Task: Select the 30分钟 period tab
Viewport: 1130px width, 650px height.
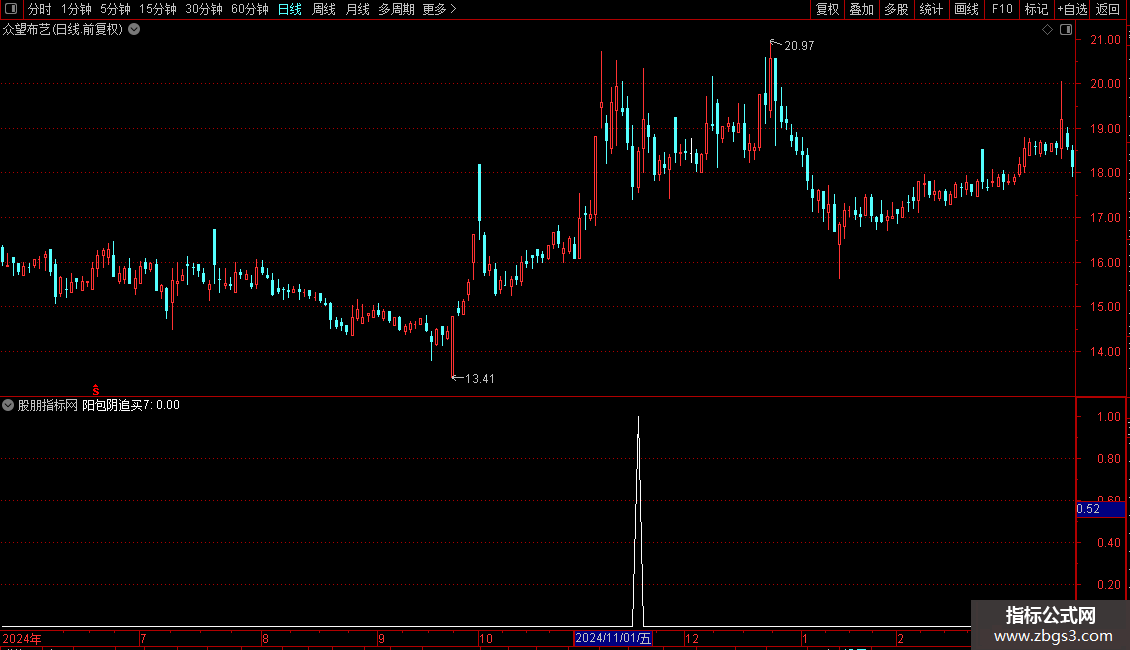Action: [204, 9]
